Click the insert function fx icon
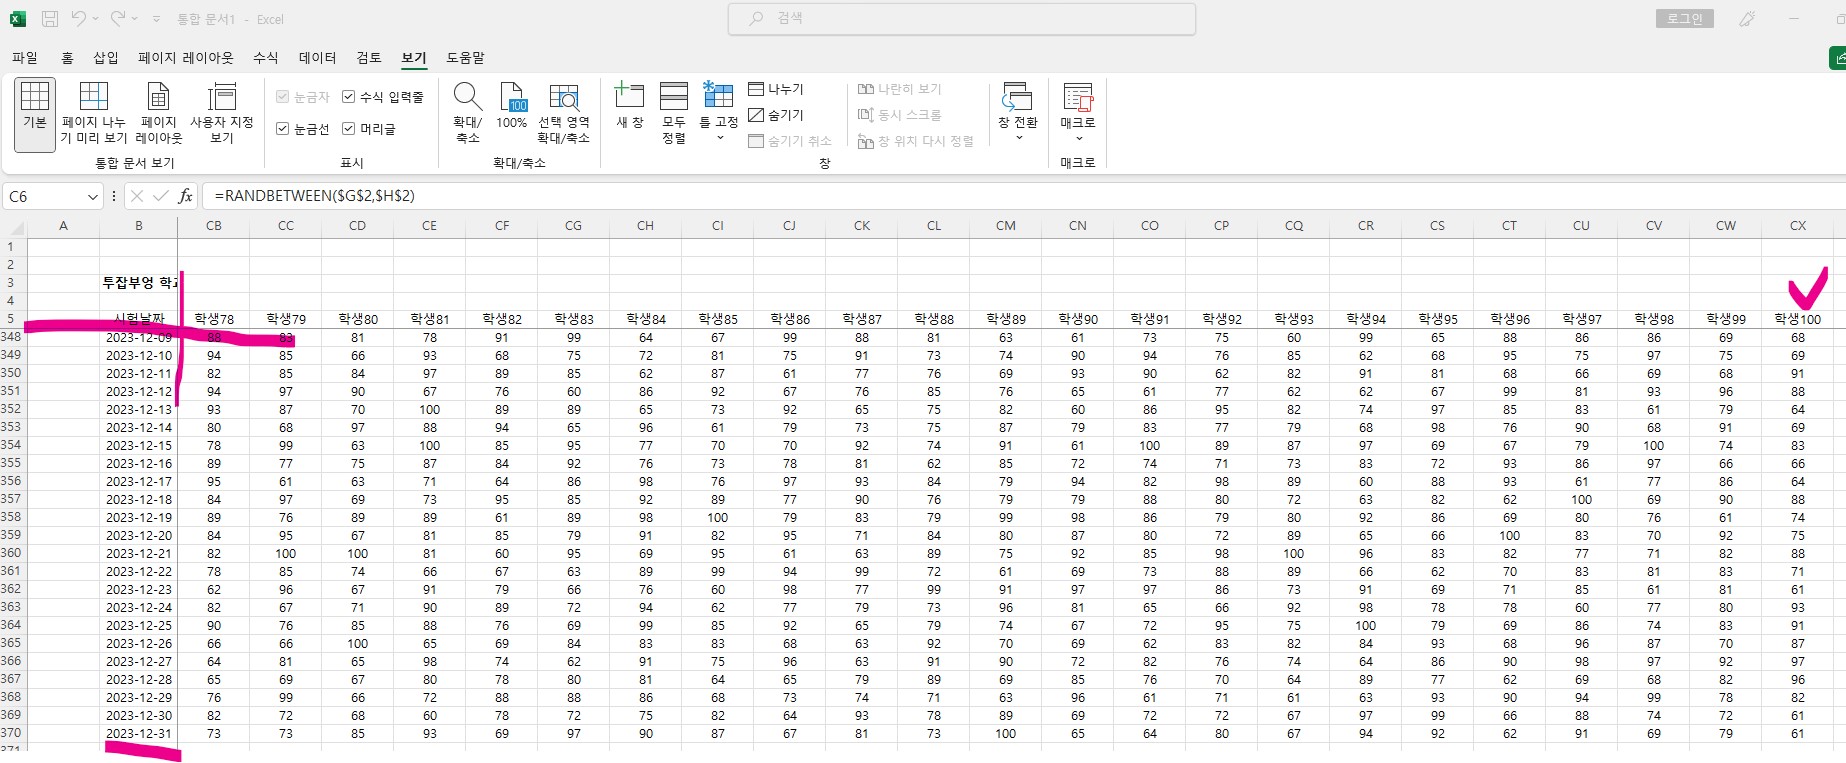 tap(185, 196)
